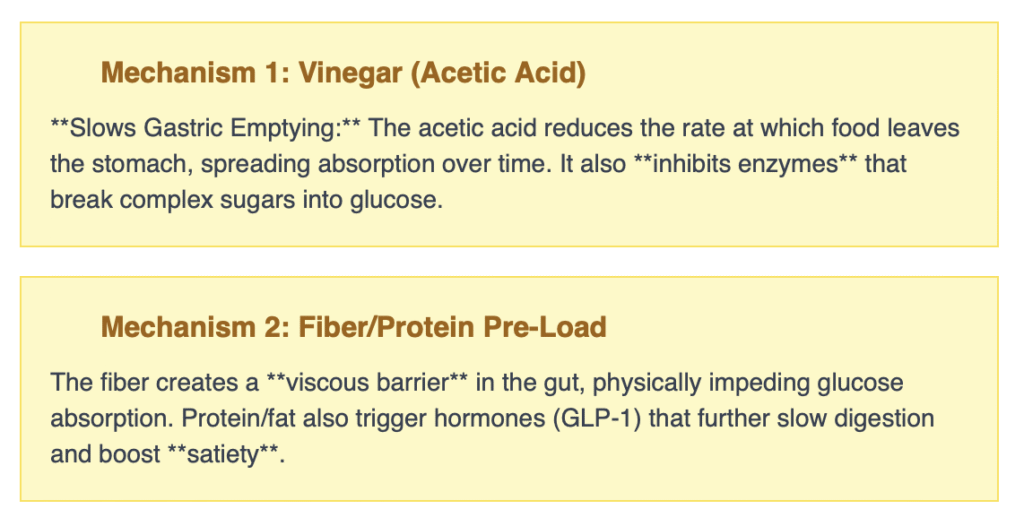Click the phrase "further slow digestion"
1024x509 pixels.
pyautogui.click(x=826, y=418)
